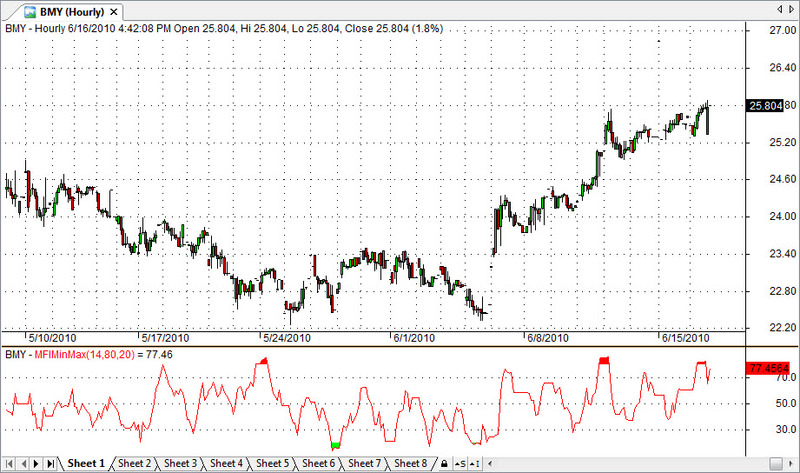Click the 22.80 price axis label
Screen dimensions: 800x473
pyautogui.click(x=783, y=291)
